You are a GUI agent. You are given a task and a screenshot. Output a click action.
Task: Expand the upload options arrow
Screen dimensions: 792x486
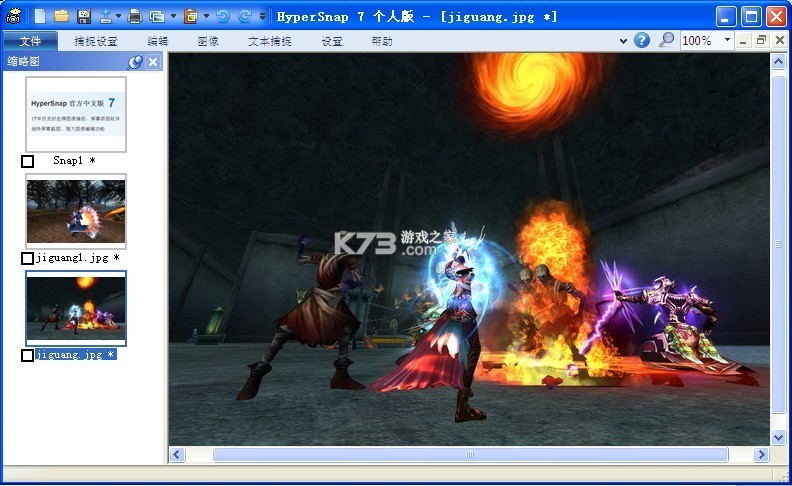[x=118, y=16]
